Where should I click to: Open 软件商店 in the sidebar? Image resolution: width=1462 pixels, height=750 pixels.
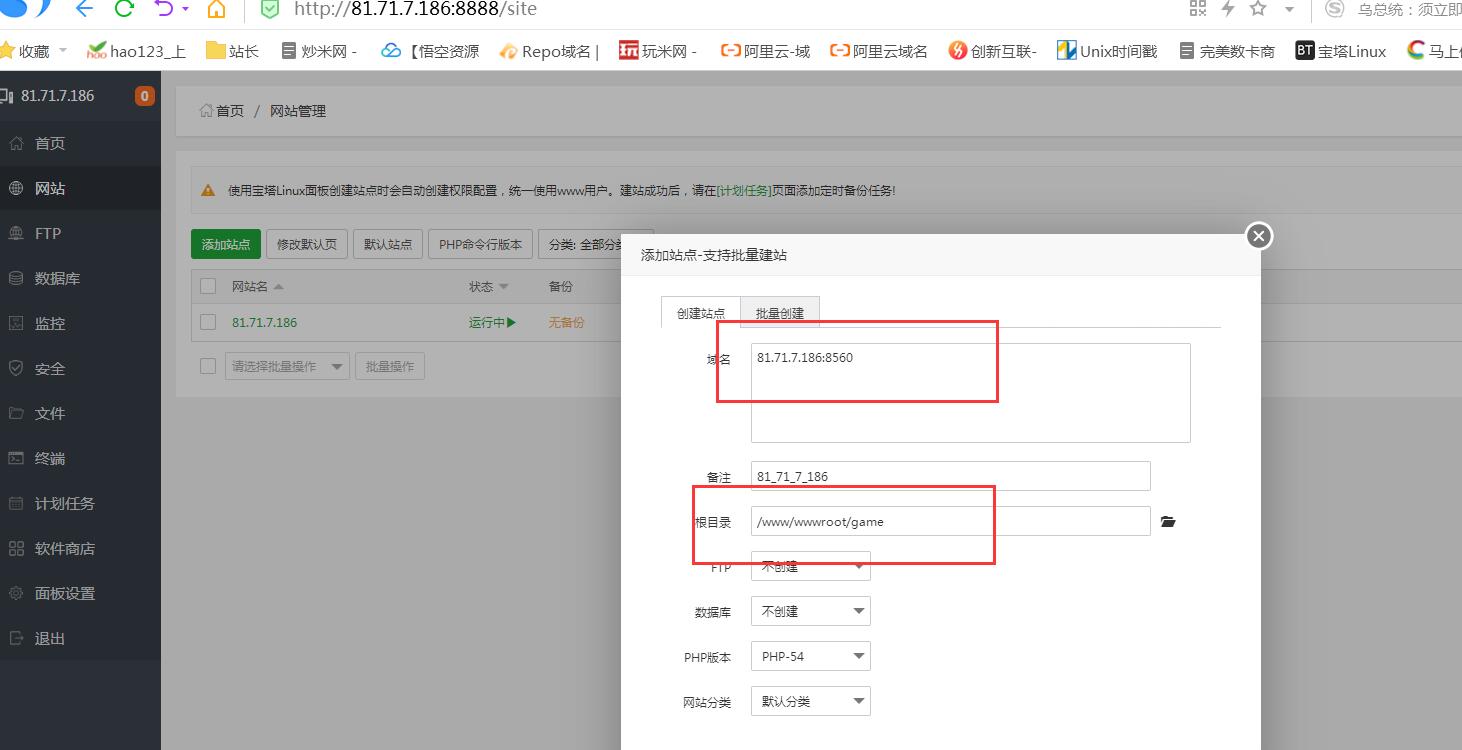tap(65, 548)
